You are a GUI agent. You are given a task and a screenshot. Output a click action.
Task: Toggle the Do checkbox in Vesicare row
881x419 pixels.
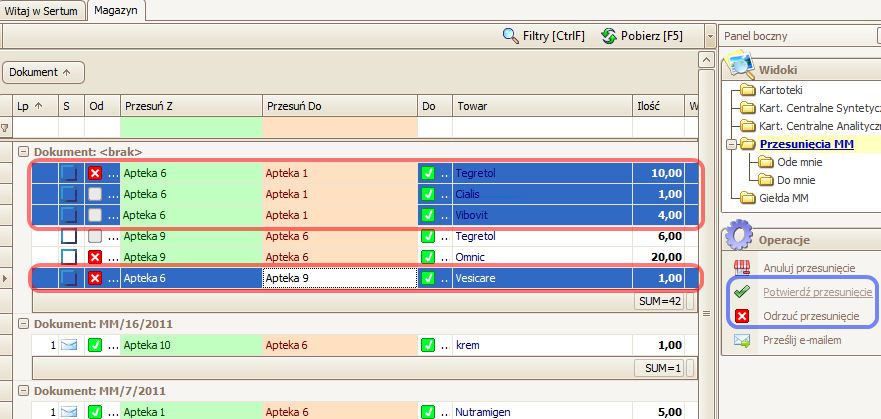(428, 279)
